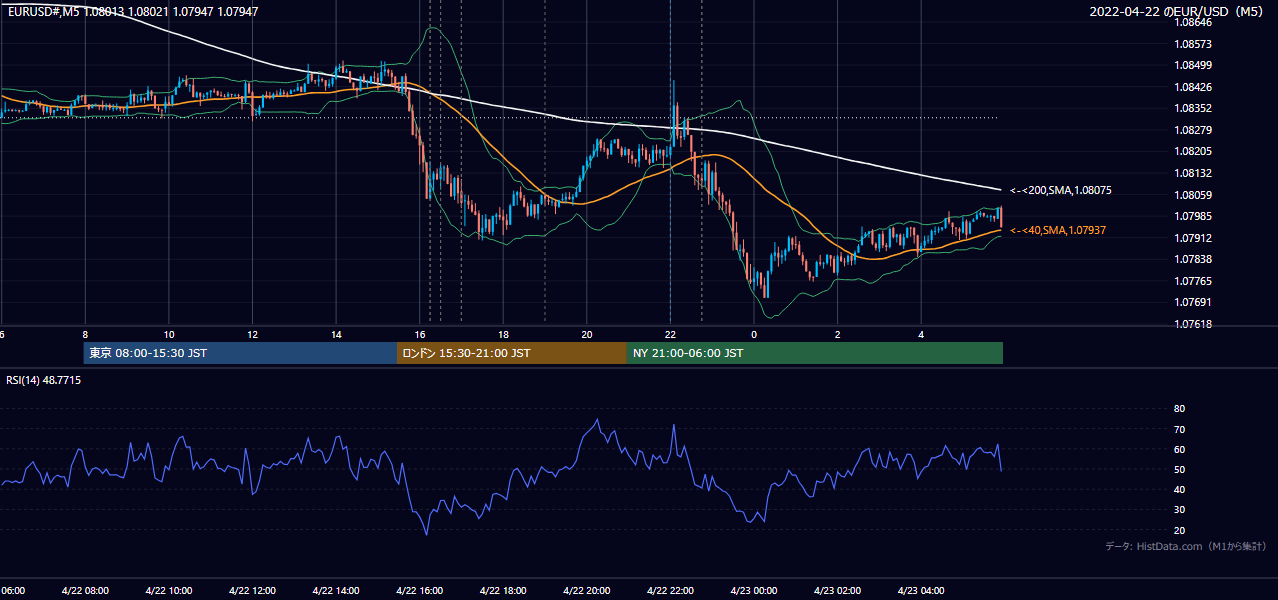Click the 06:00 label on bottom date axis
The width and height of the screenshot is (1278, 600).
pyautogui.click(x=12, y=590)
